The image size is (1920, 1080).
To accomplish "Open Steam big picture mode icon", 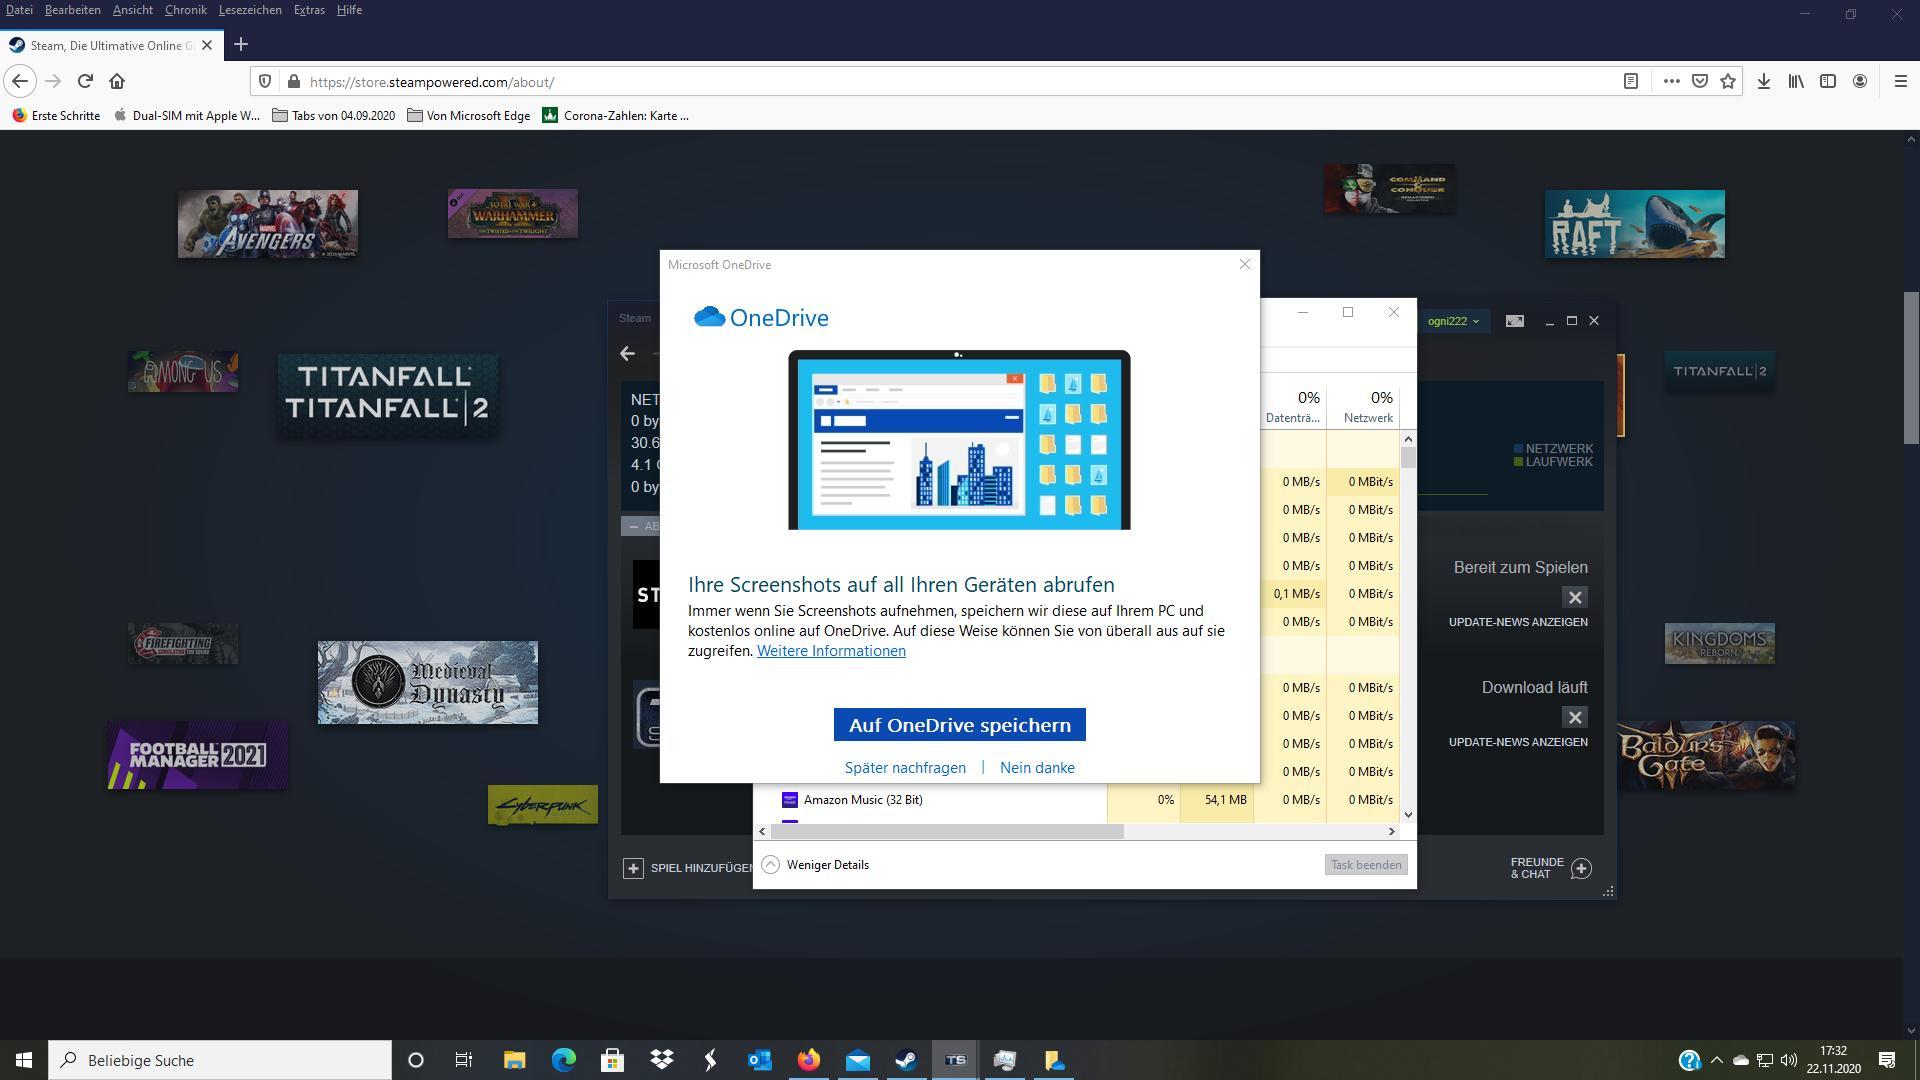I will (x=1515, y=321).
